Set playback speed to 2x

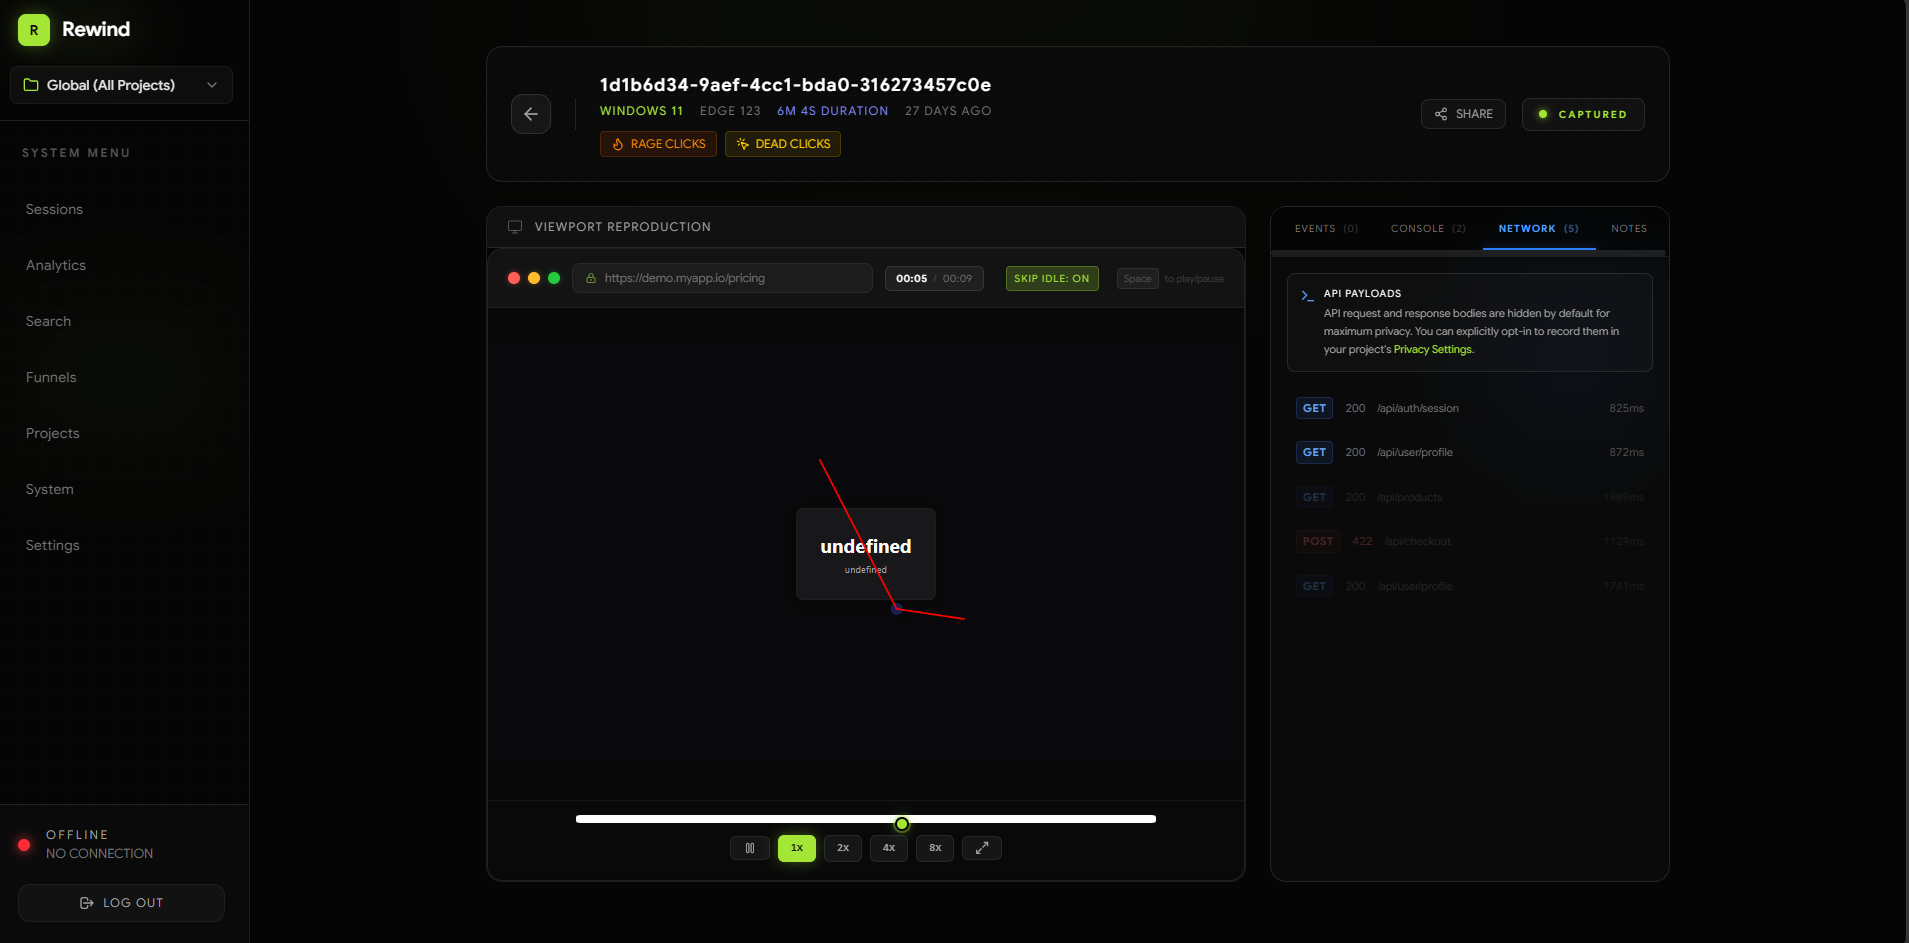tap(843, 848)
